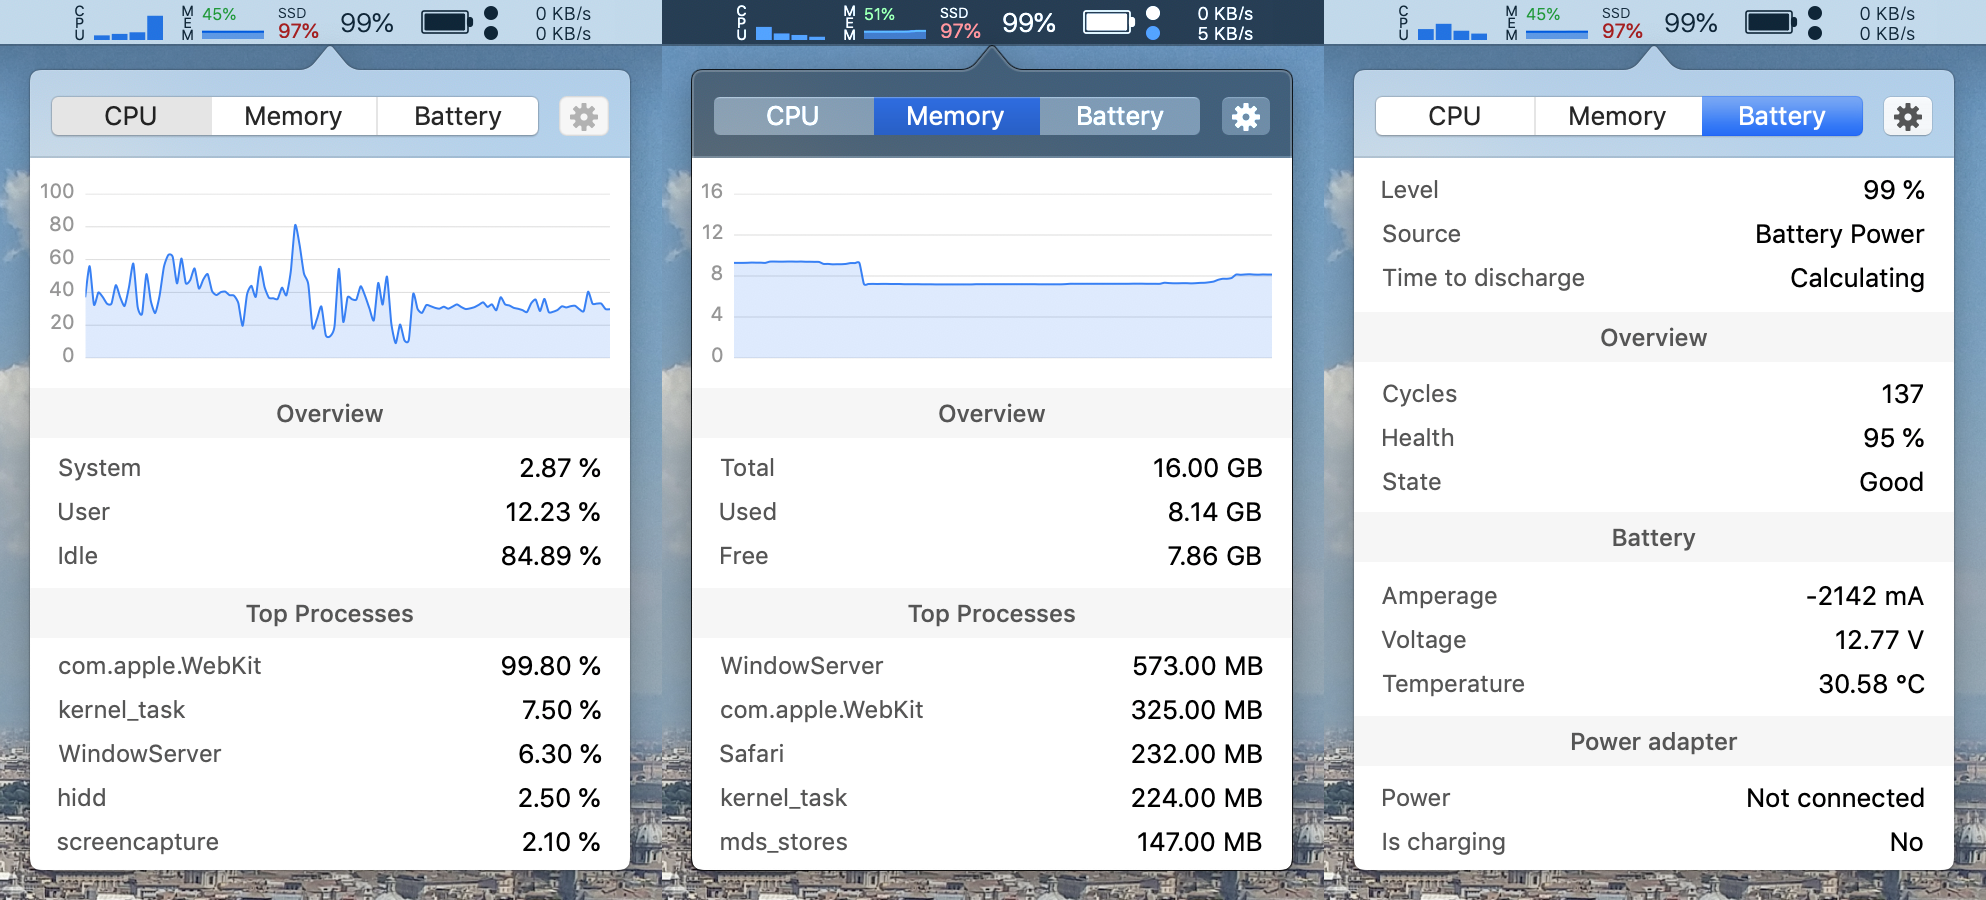Screen dimensions: 1986x900
Task: Click the SSD 97% indicator in the dark menu bar
Action: [960, 23]
